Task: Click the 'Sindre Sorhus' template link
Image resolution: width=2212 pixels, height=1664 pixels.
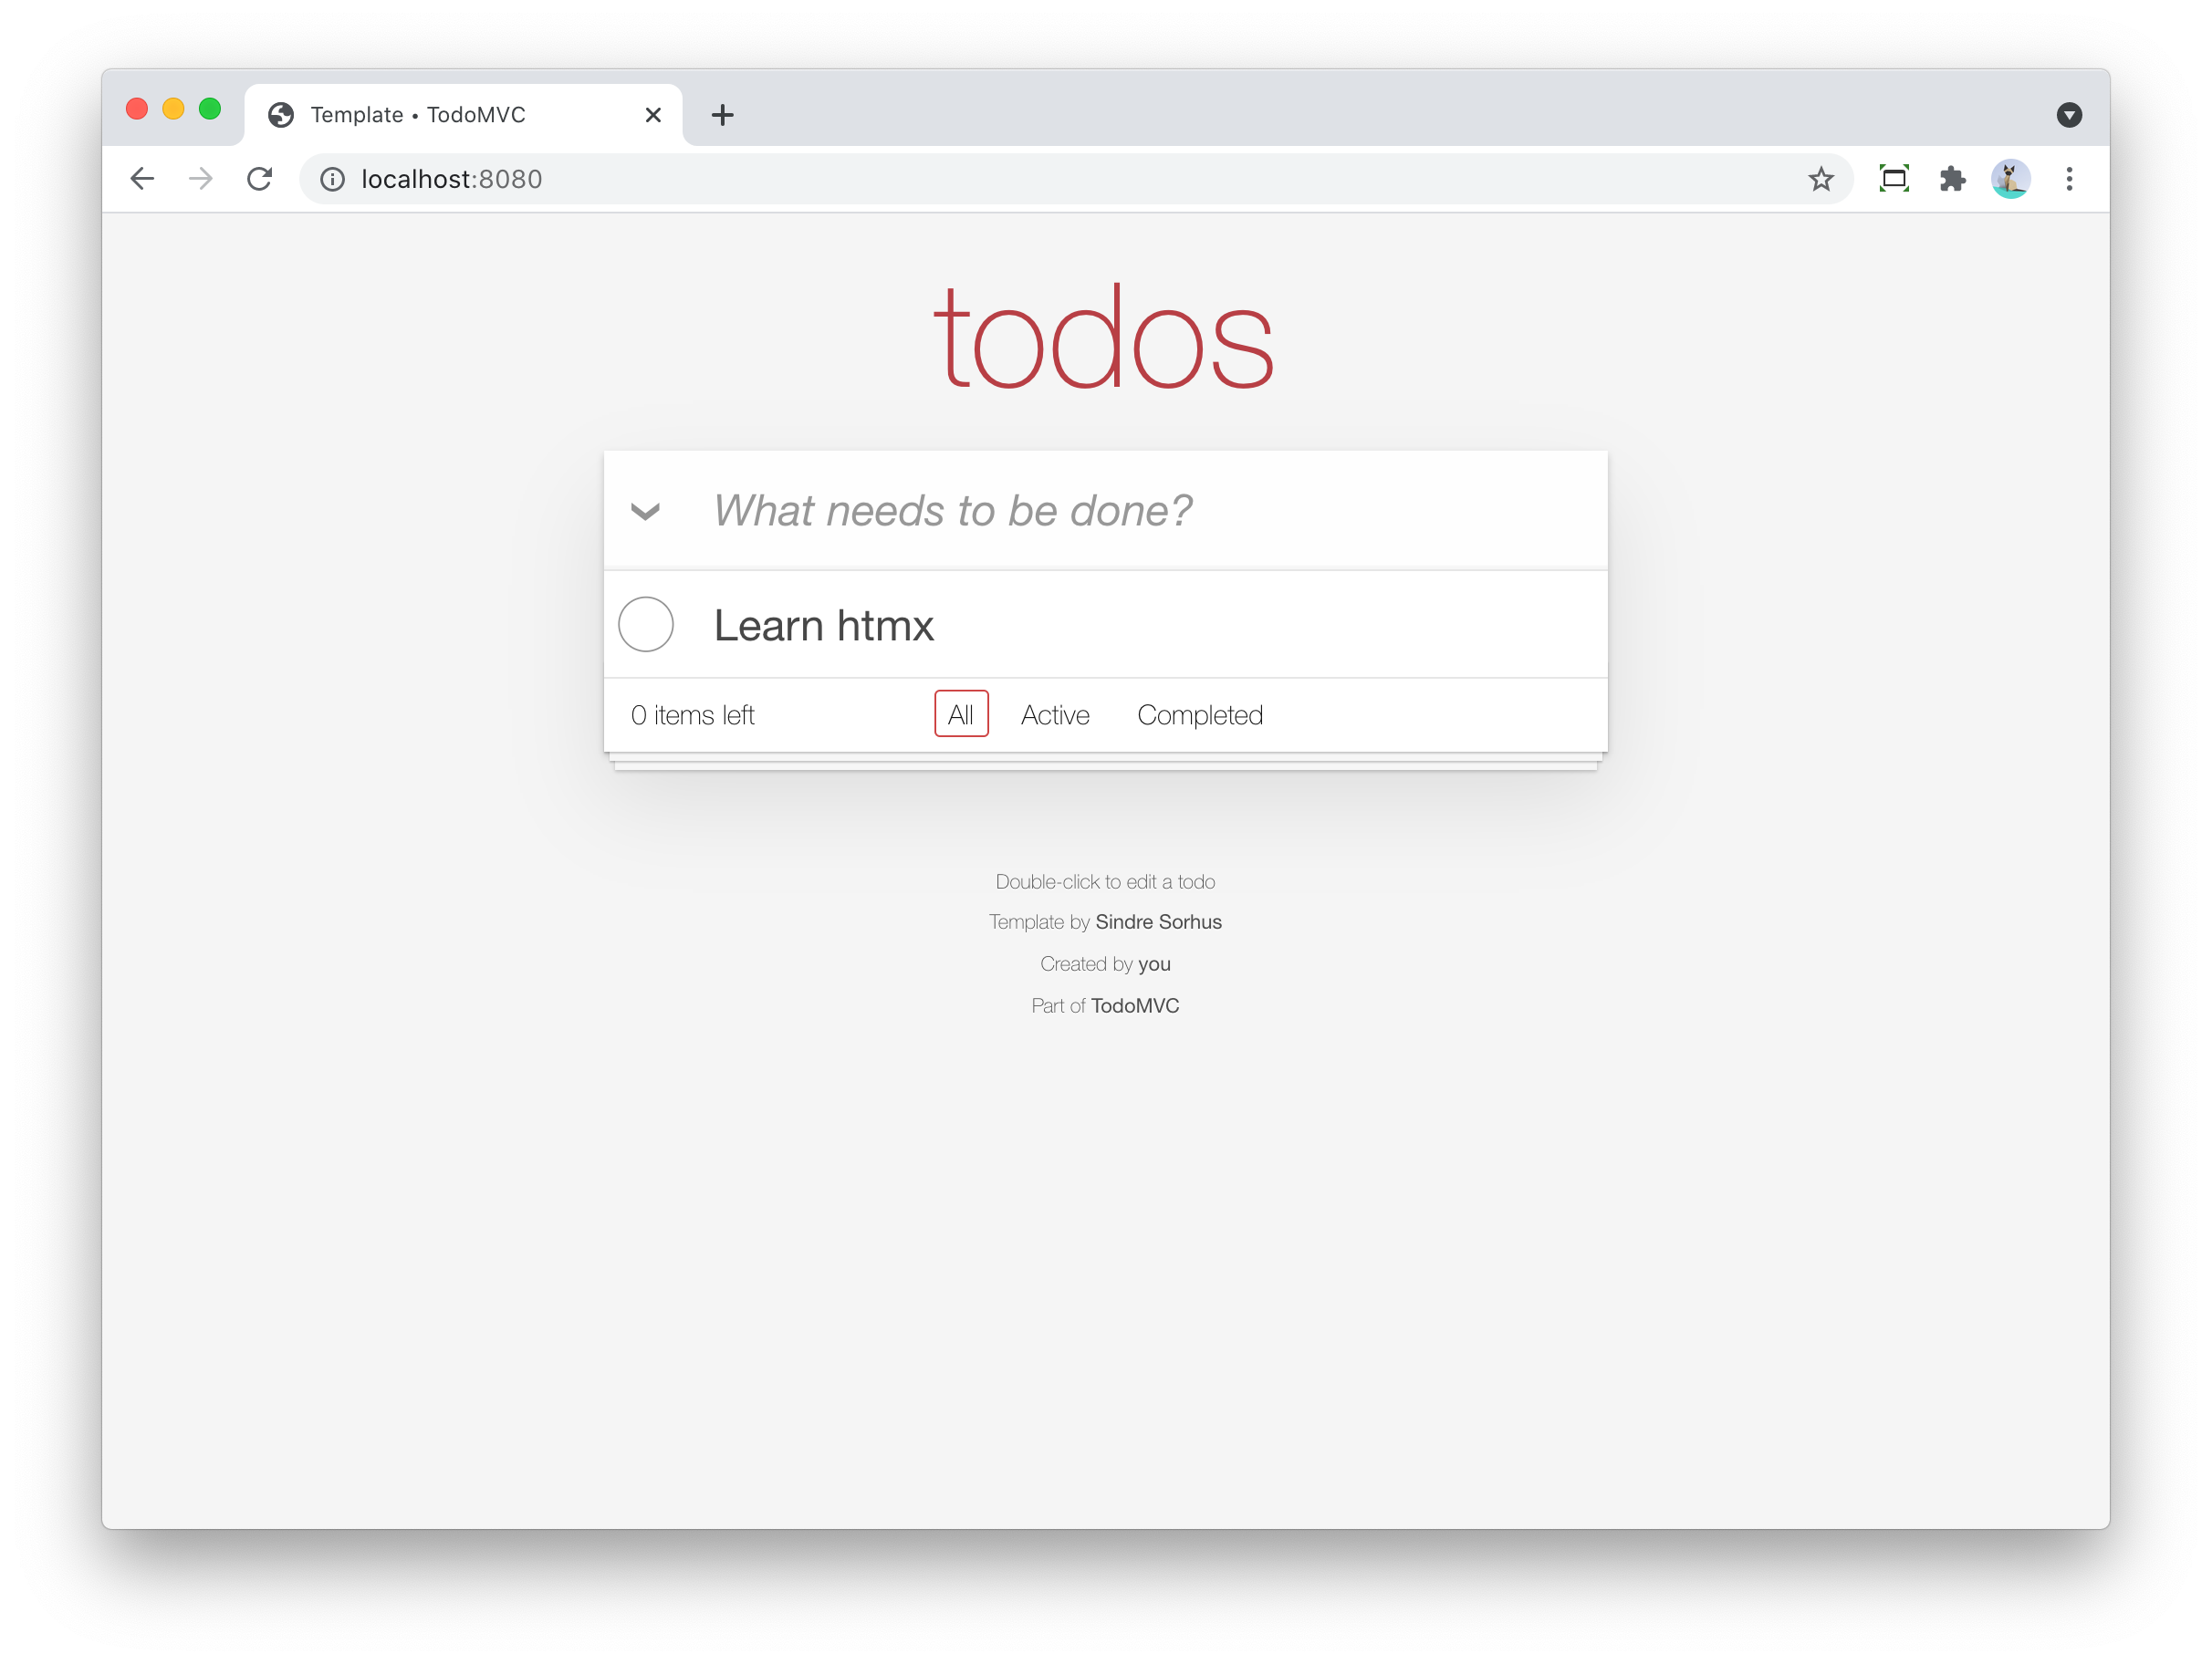Action: click(x=1156, y=921)
